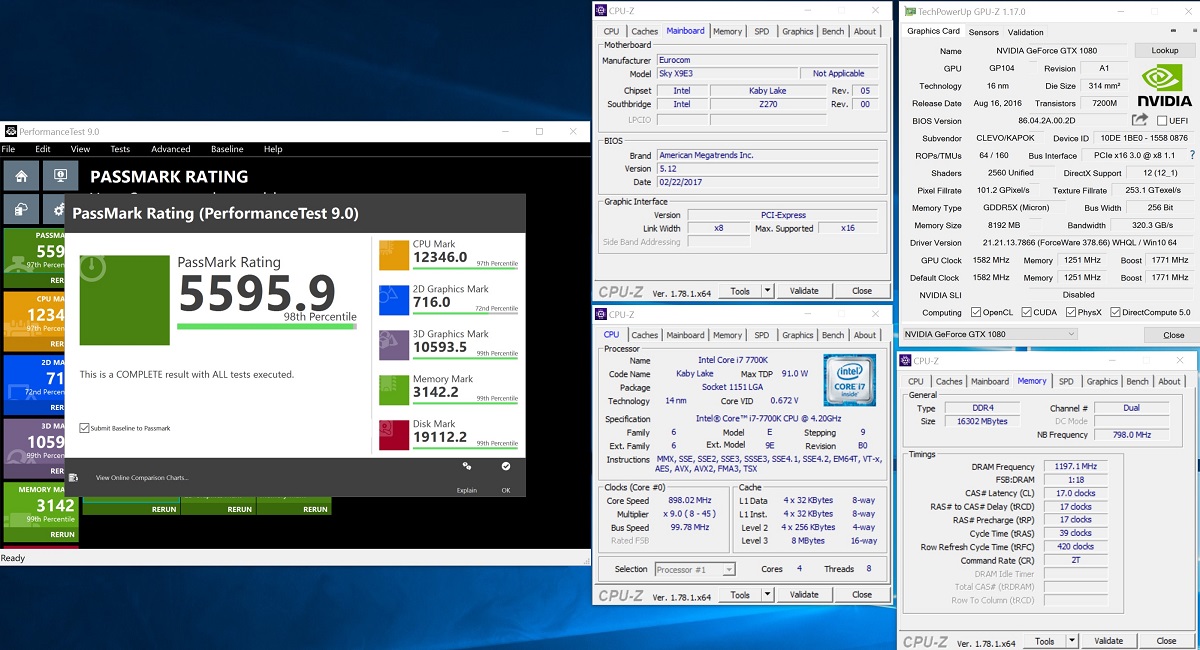Switch to the Sensors tab in GPU-Z
This screenshot has height=650, width=1200.
983,32
